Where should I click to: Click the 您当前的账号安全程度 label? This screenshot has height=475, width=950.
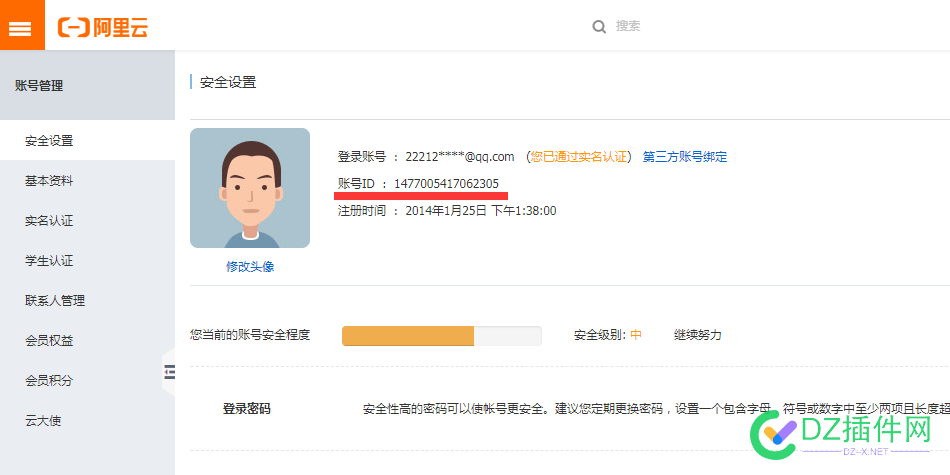click(x=250, y=334)
